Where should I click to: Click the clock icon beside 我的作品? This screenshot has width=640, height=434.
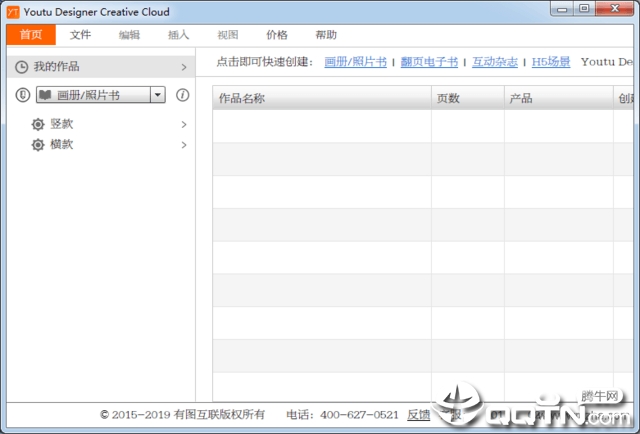click(x=22, y=67)
